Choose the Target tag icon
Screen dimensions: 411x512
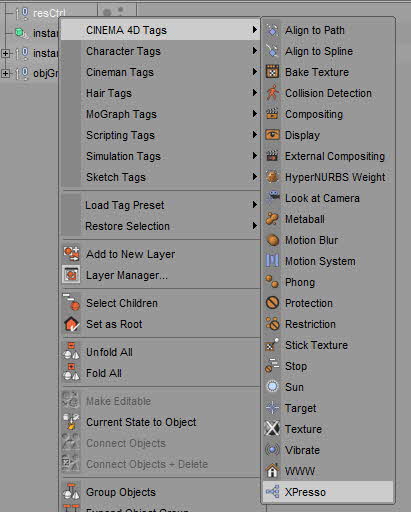(272, 408)
